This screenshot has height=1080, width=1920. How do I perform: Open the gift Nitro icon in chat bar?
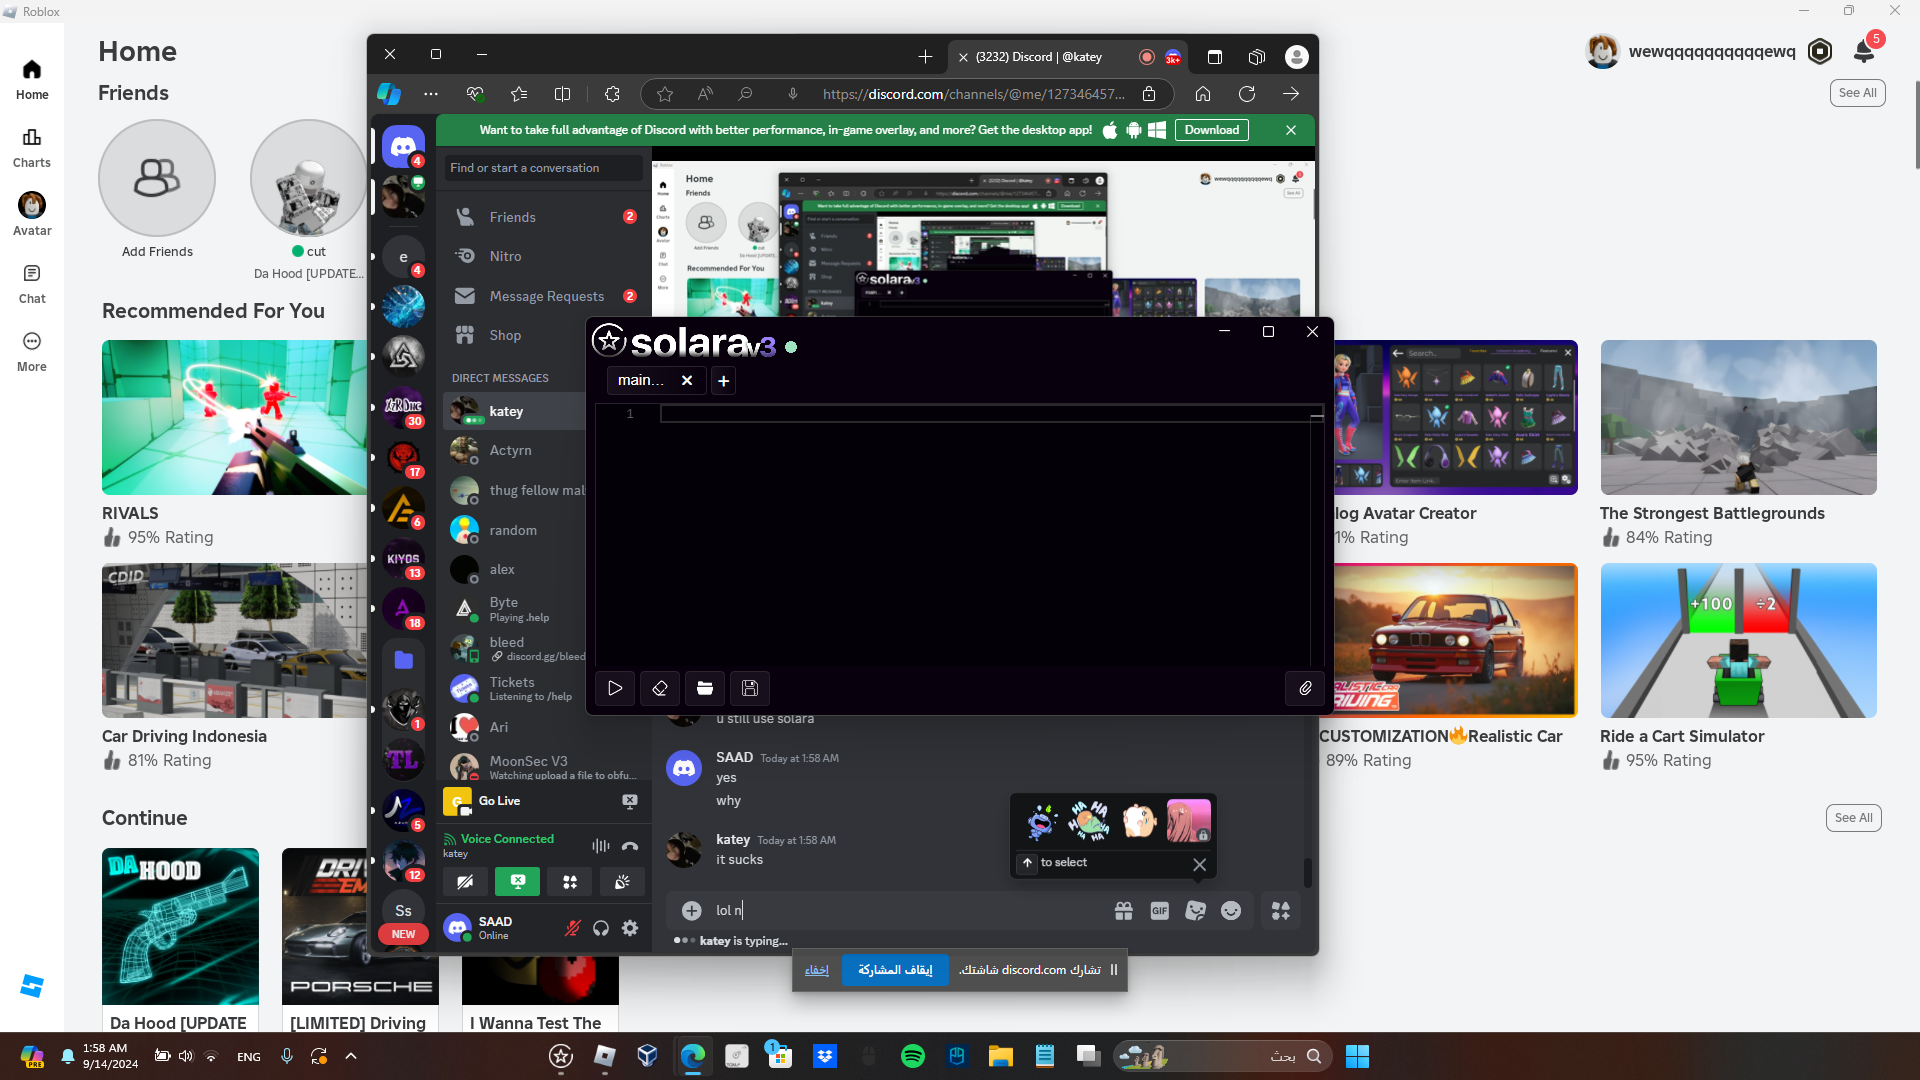coord(1124,911)
